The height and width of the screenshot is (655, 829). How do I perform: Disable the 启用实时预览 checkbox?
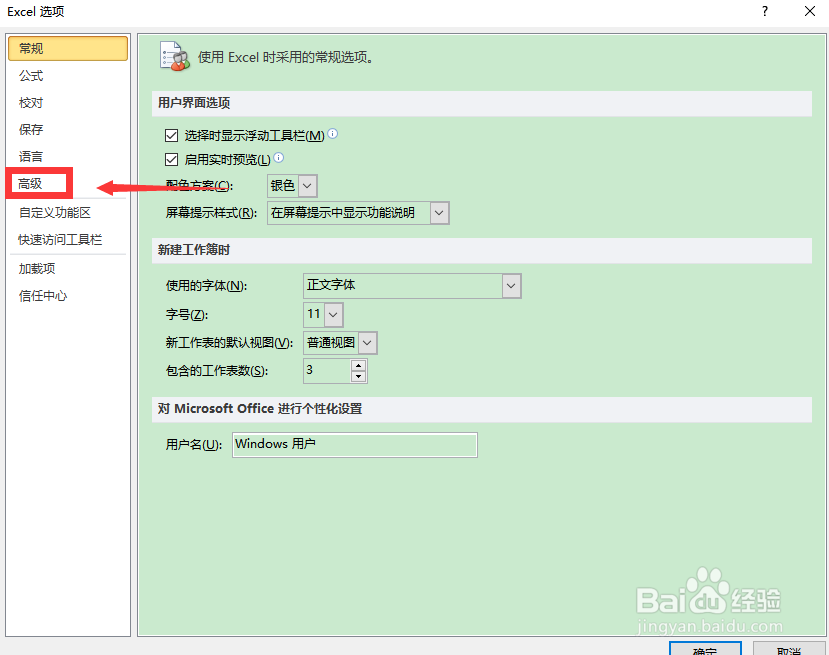pos(172,158)
